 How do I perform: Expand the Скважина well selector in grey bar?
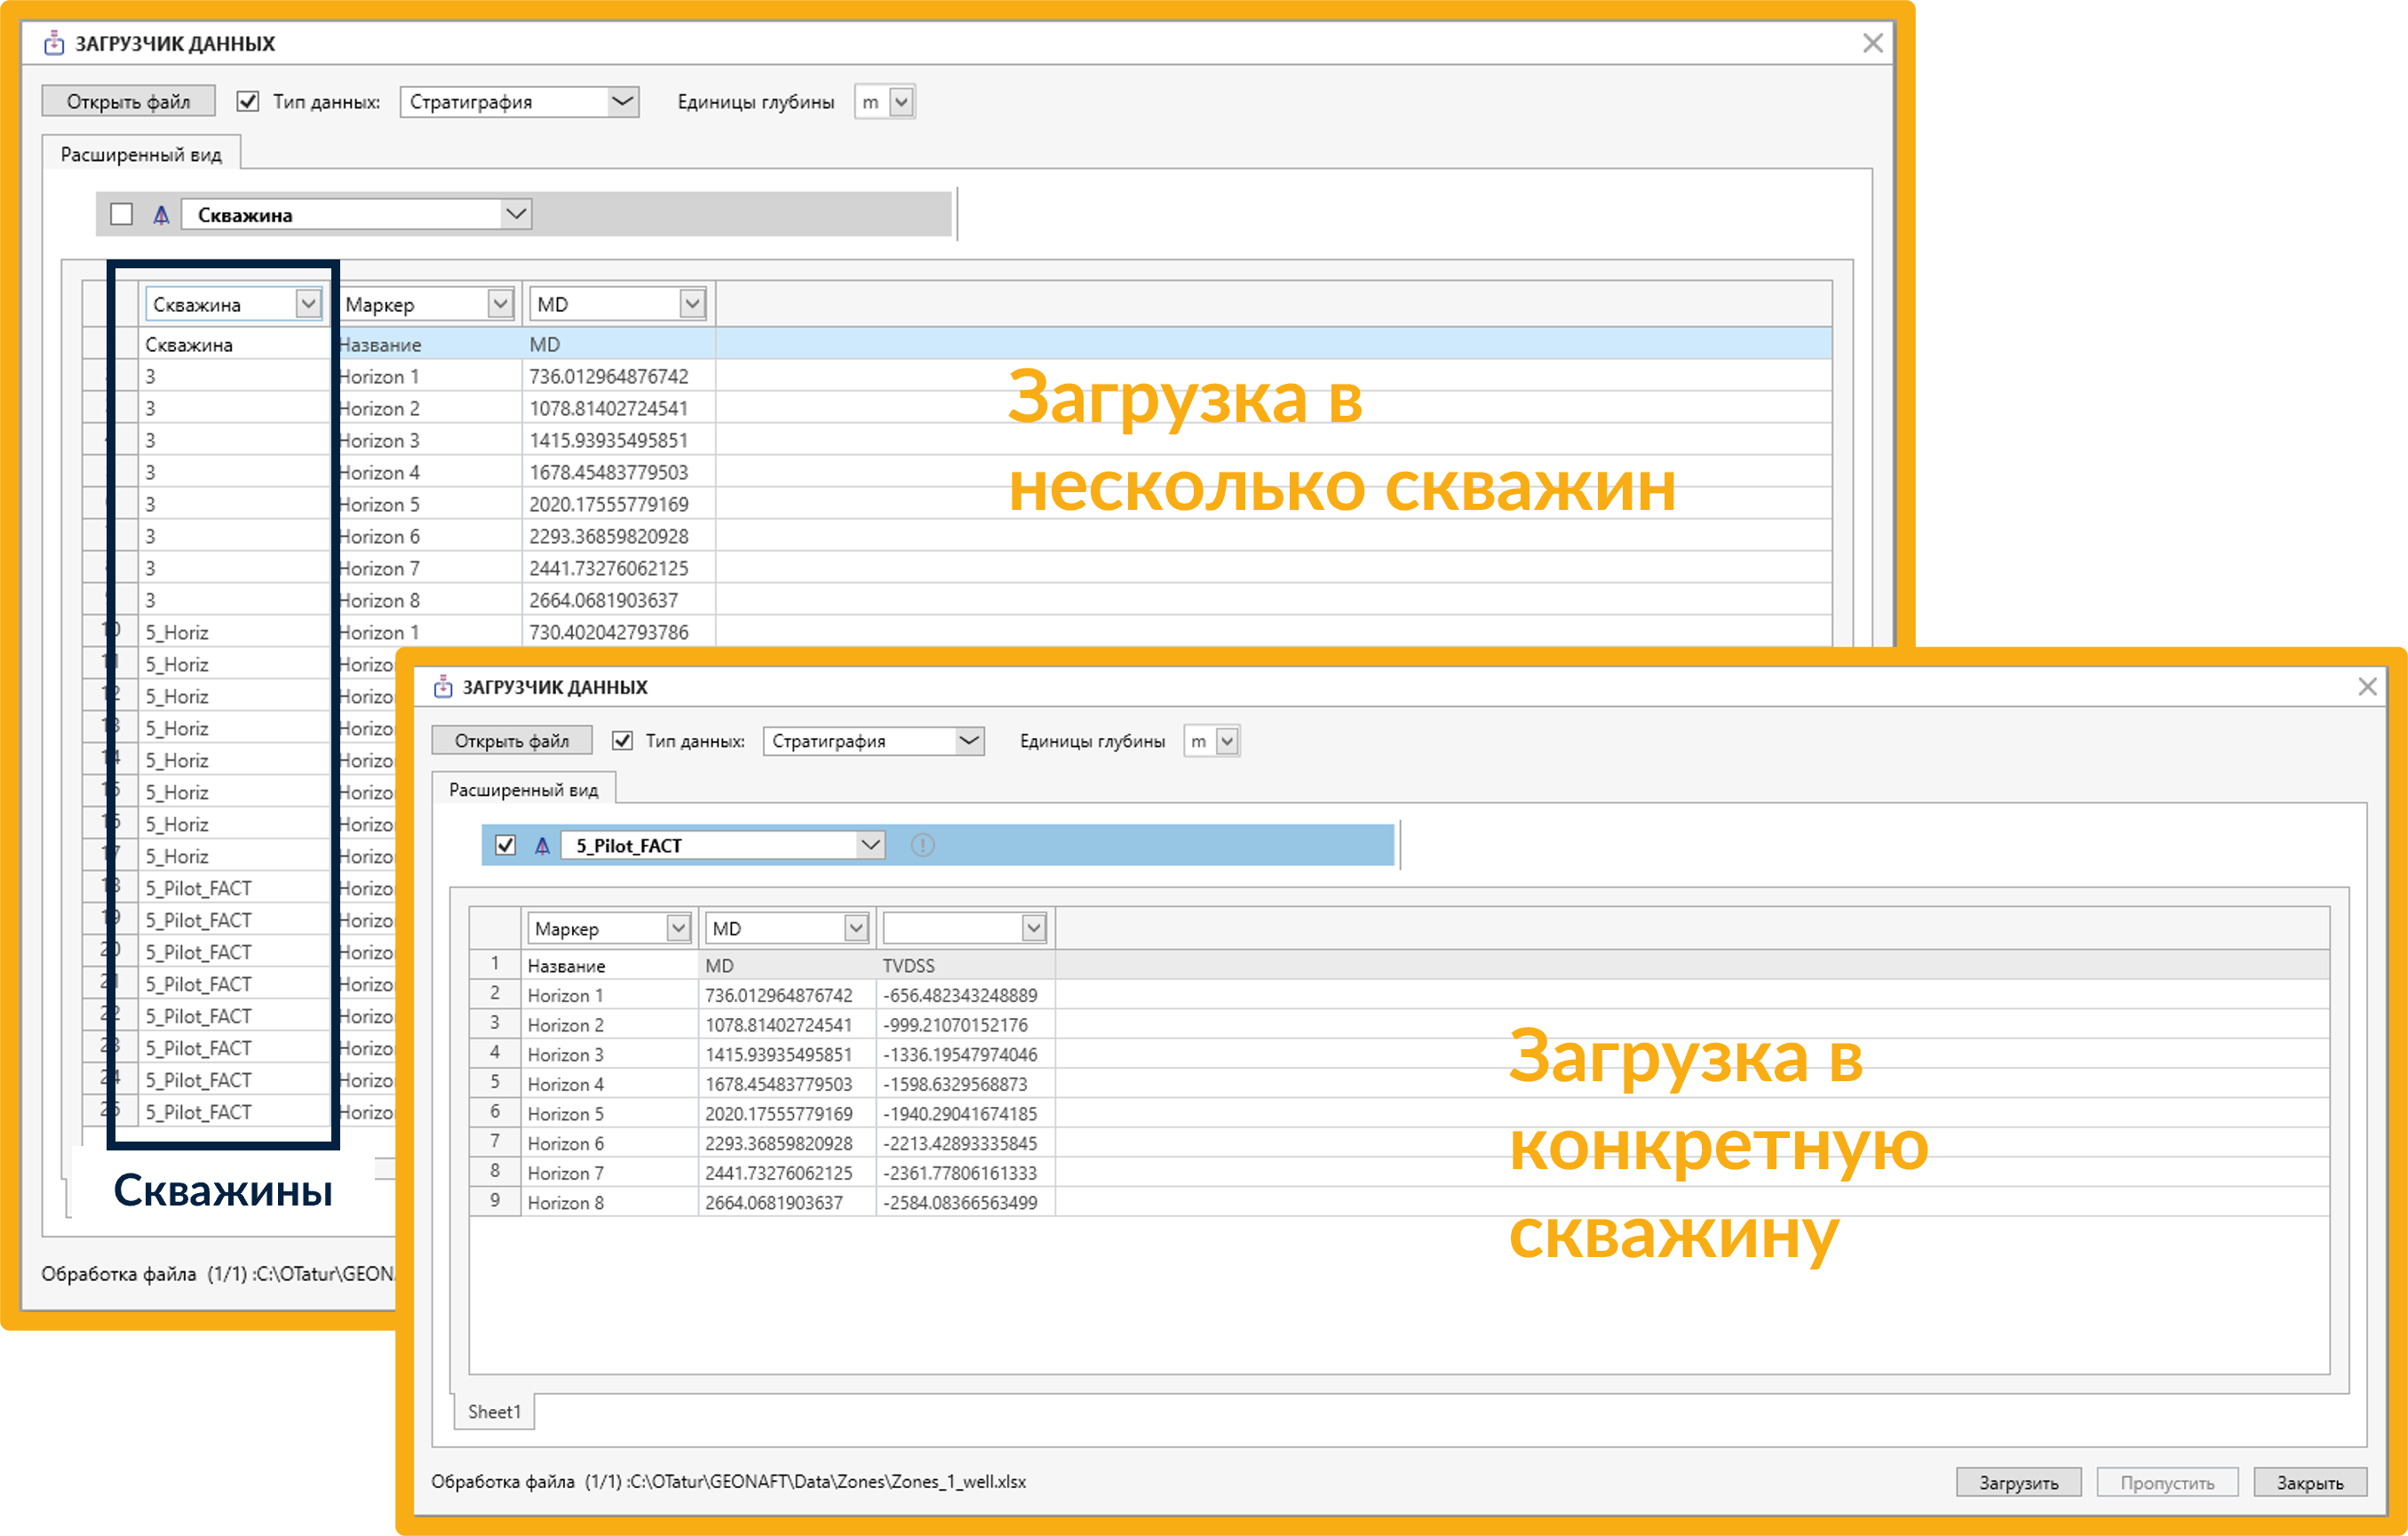[x=516, y=214]
